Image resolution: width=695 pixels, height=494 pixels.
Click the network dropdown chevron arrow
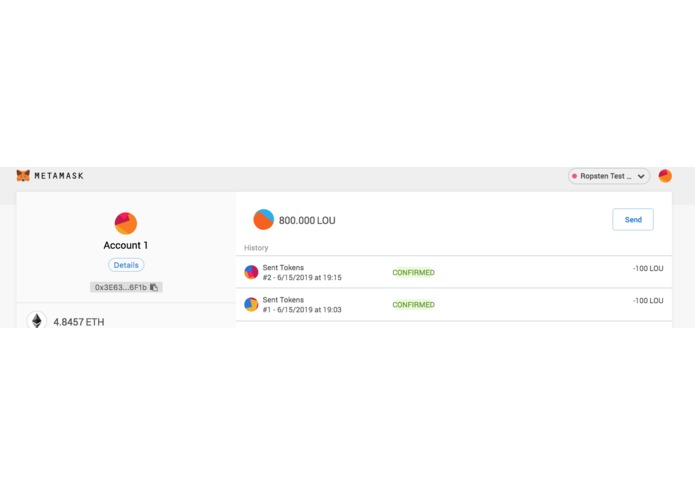(x=641, y=176)
